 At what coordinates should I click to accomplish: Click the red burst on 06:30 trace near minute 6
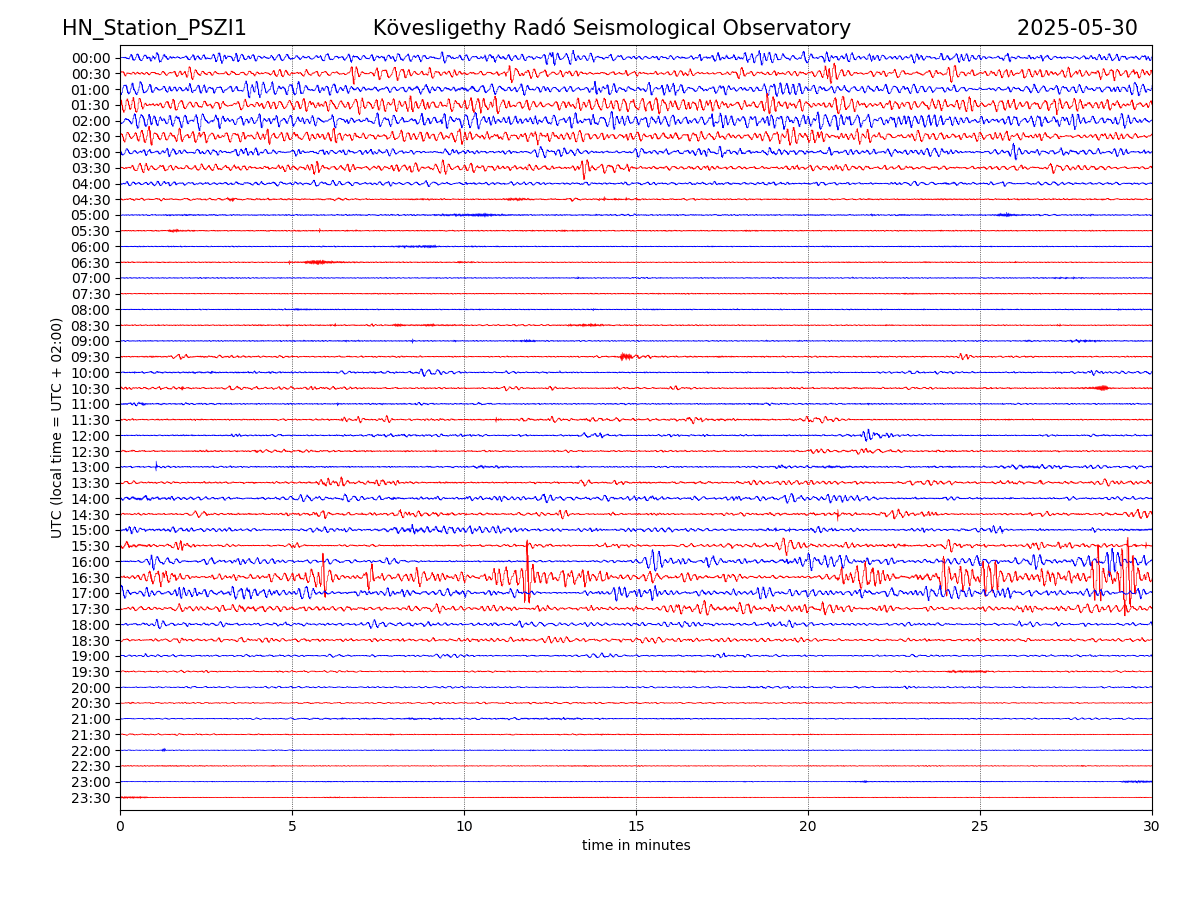(317, 262)
